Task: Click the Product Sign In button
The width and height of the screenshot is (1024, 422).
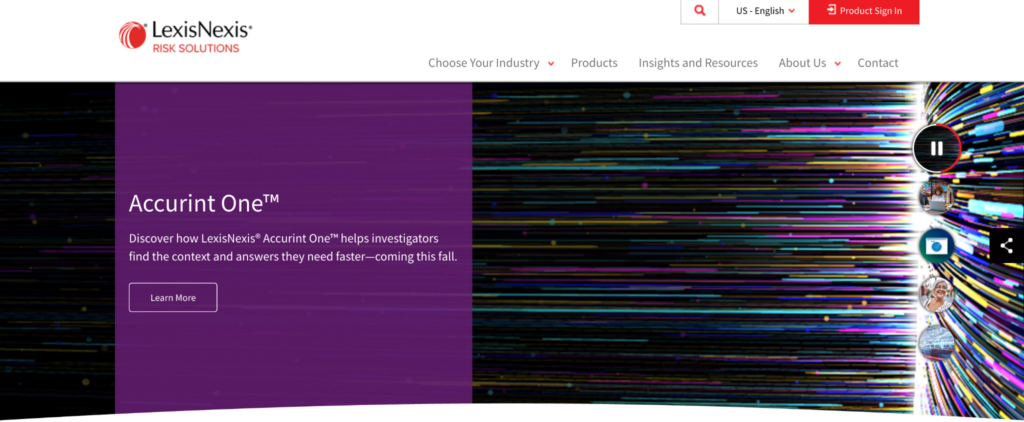Action: click(x=863, y=11)
